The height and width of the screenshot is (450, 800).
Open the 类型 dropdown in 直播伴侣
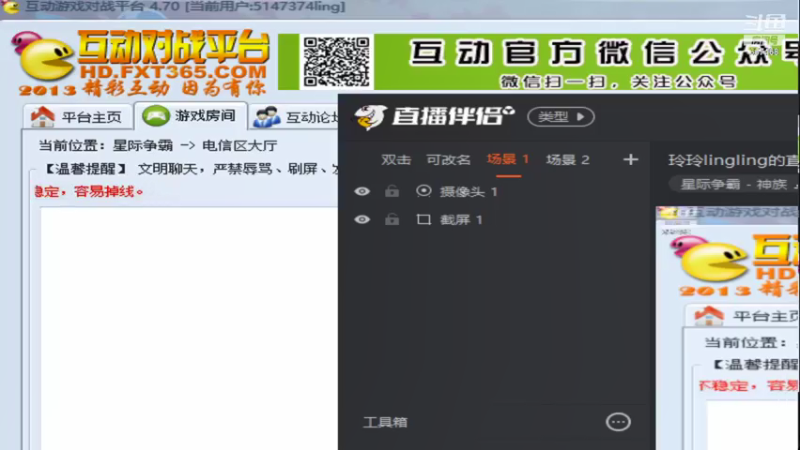[x=561, y=117]
